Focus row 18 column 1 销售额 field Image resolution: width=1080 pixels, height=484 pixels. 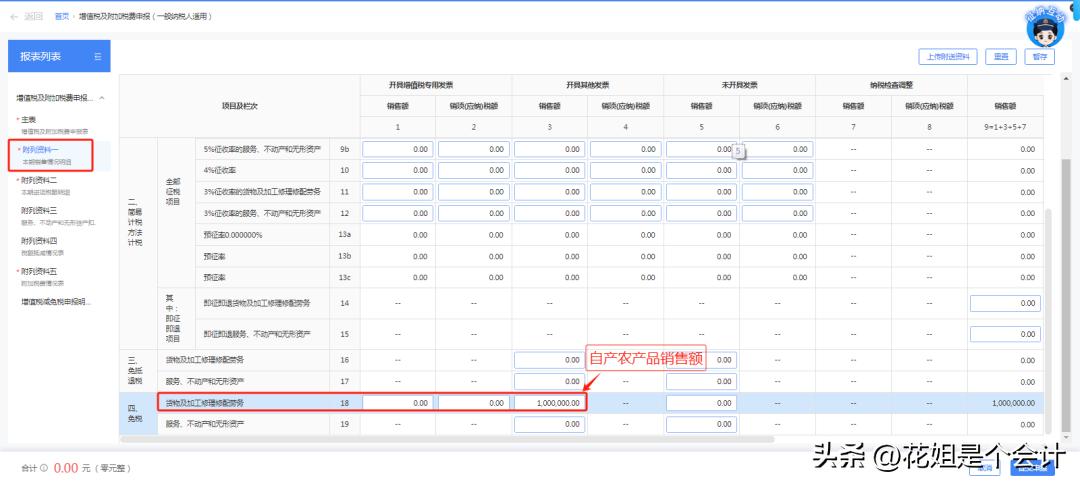tap(397, 403)
